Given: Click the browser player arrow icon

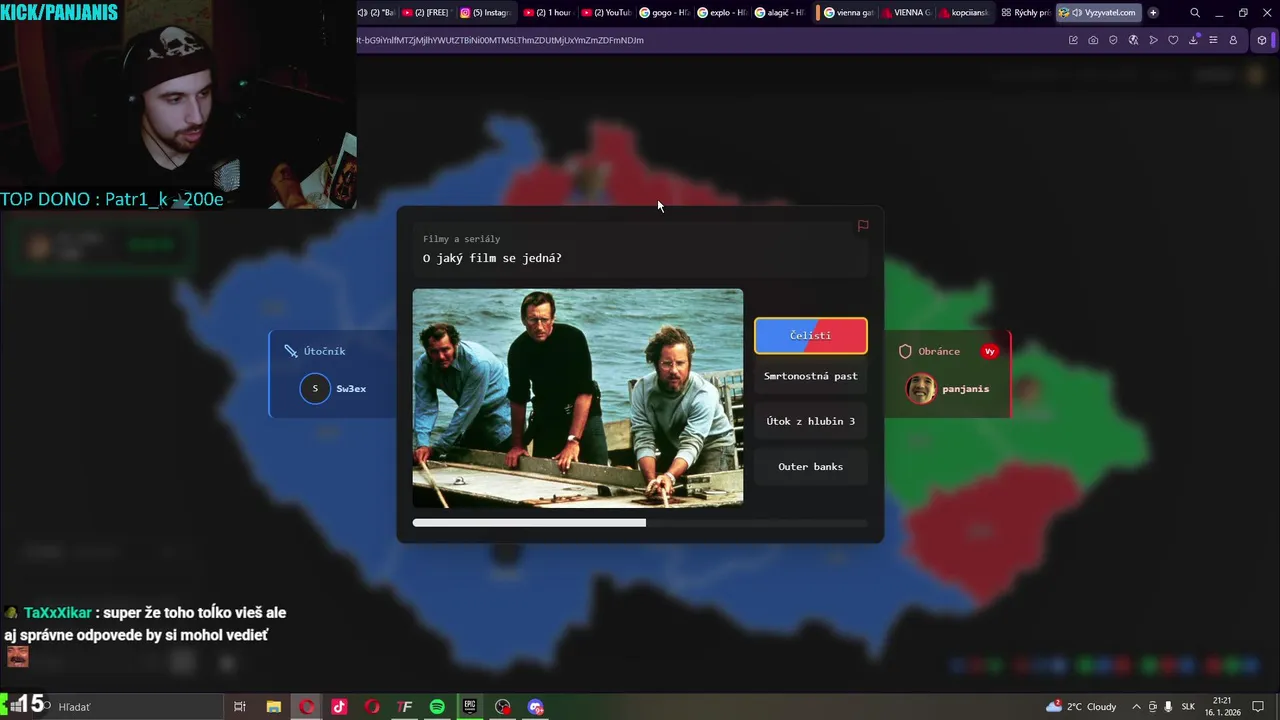Looking at the screenshot, I should (1153, 40).
